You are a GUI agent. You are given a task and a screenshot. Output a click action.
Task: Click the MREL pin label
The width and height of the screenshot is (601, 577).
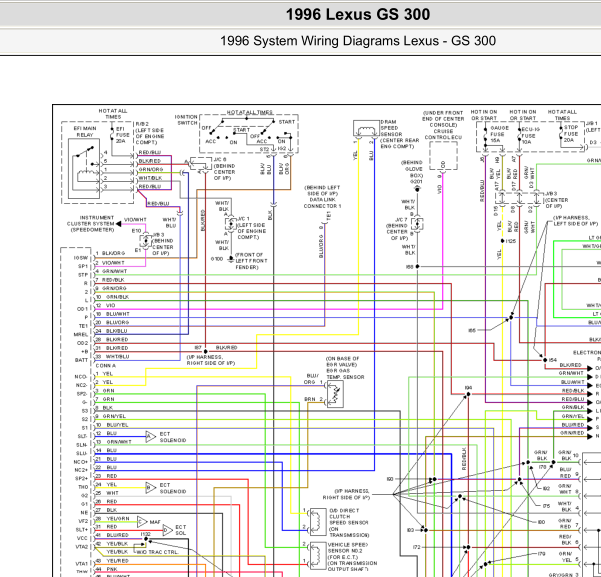(81, 334)
